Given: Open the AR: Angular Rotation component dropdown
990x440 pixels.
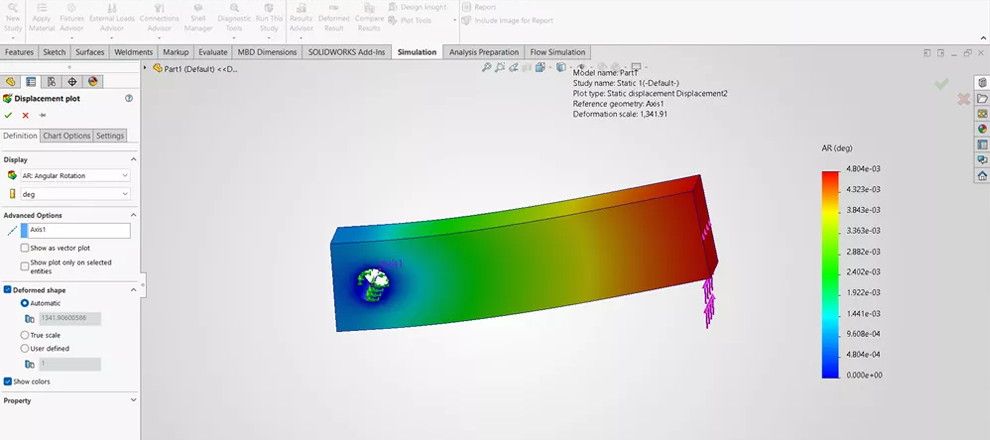Looking at the screenshot, I should [x=75, y=175].
